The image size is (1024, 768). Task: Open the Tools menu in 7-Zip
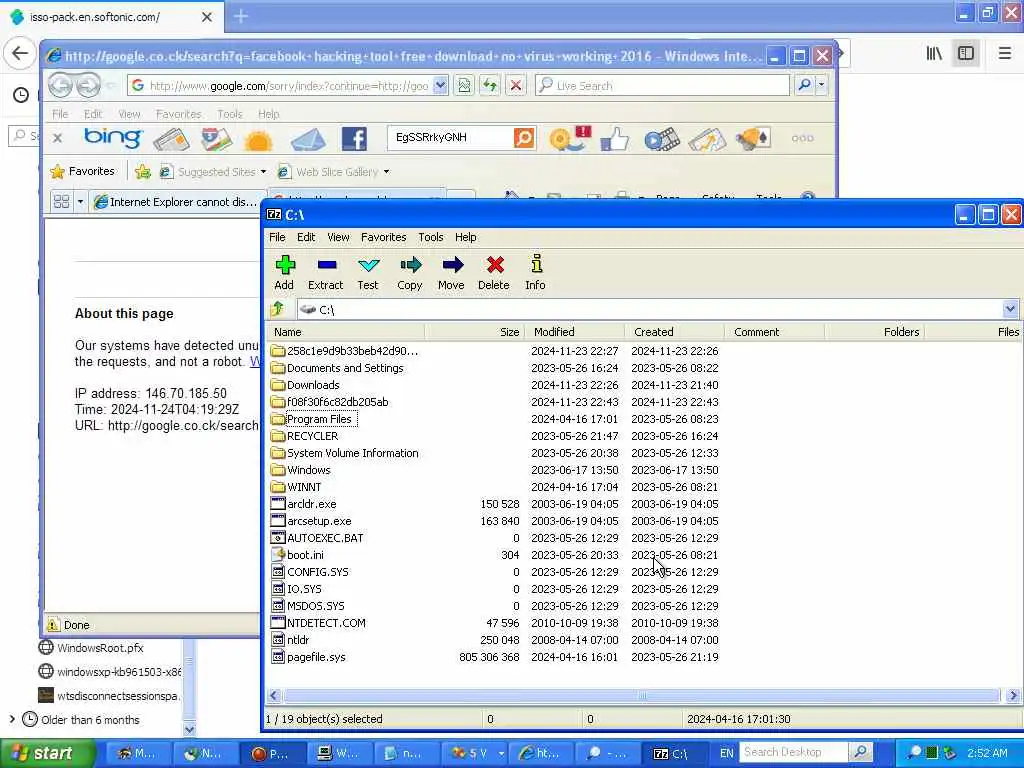431,237
